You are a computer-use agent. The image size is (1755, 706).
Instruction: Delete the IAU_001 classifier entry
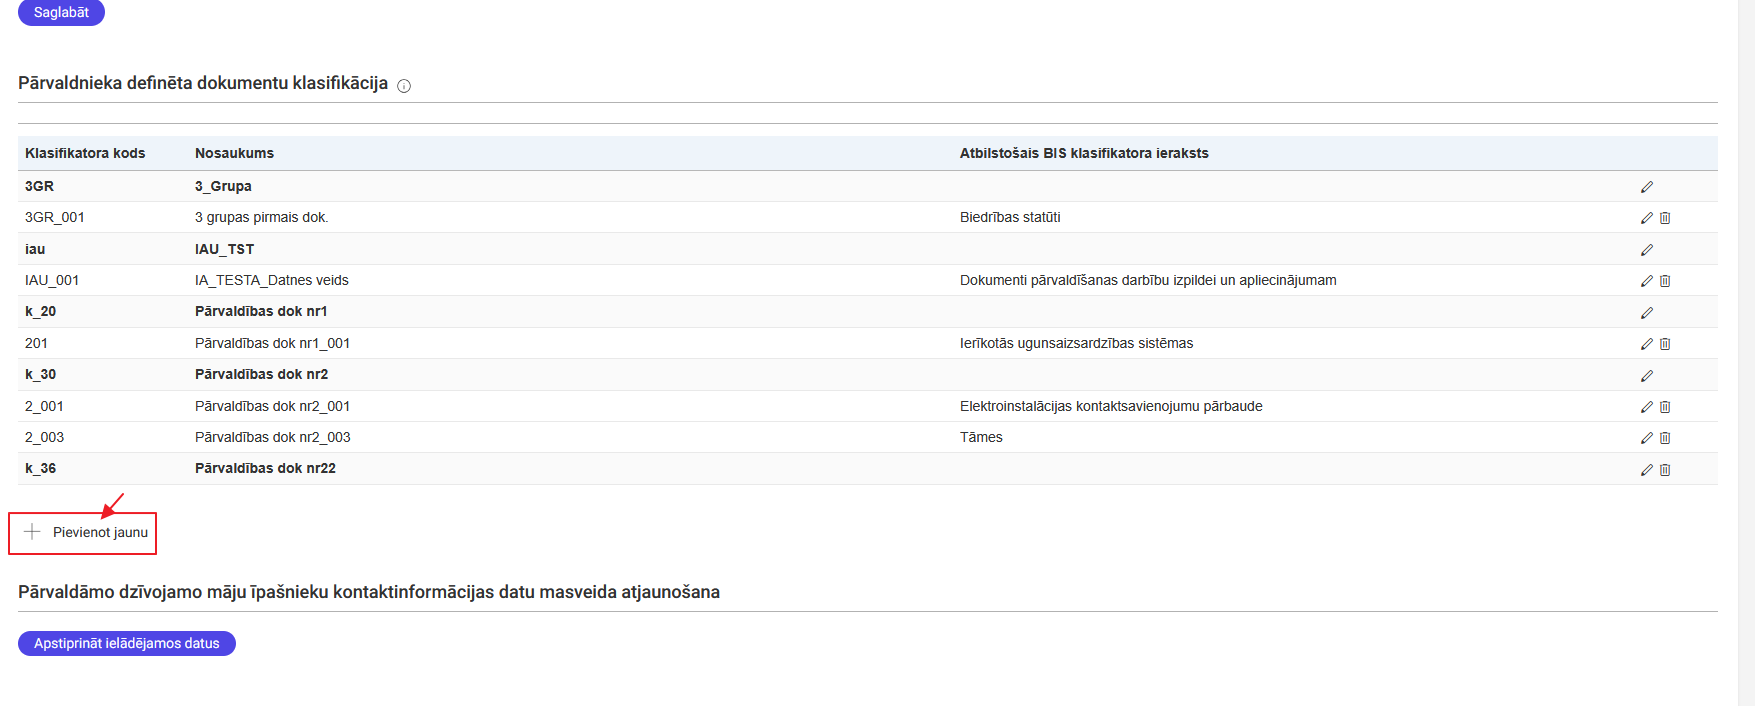tap(1665, 281)
